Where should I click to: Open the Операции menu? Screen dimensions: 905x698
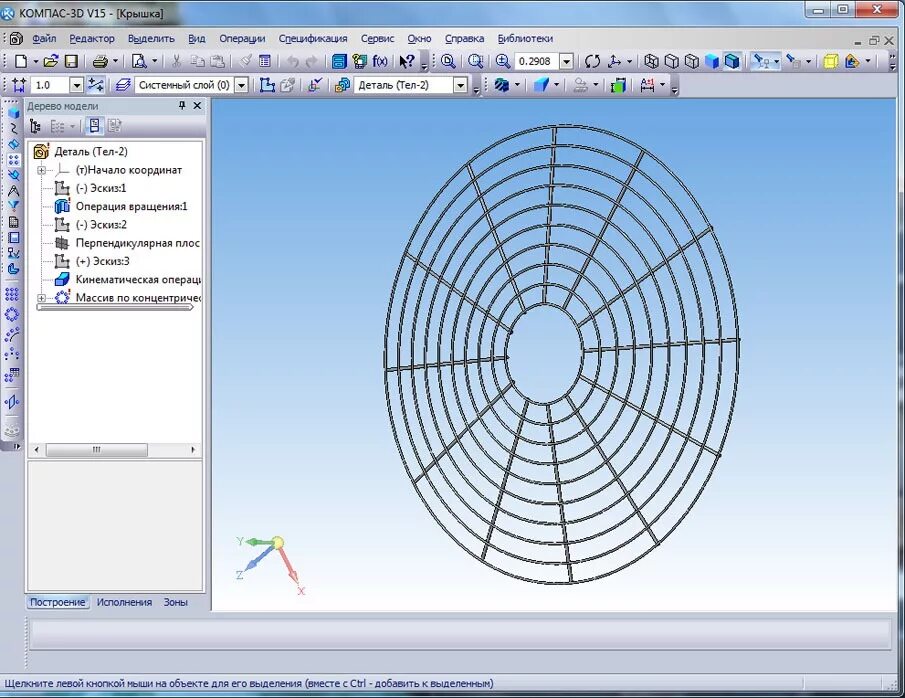coord(242,39)
